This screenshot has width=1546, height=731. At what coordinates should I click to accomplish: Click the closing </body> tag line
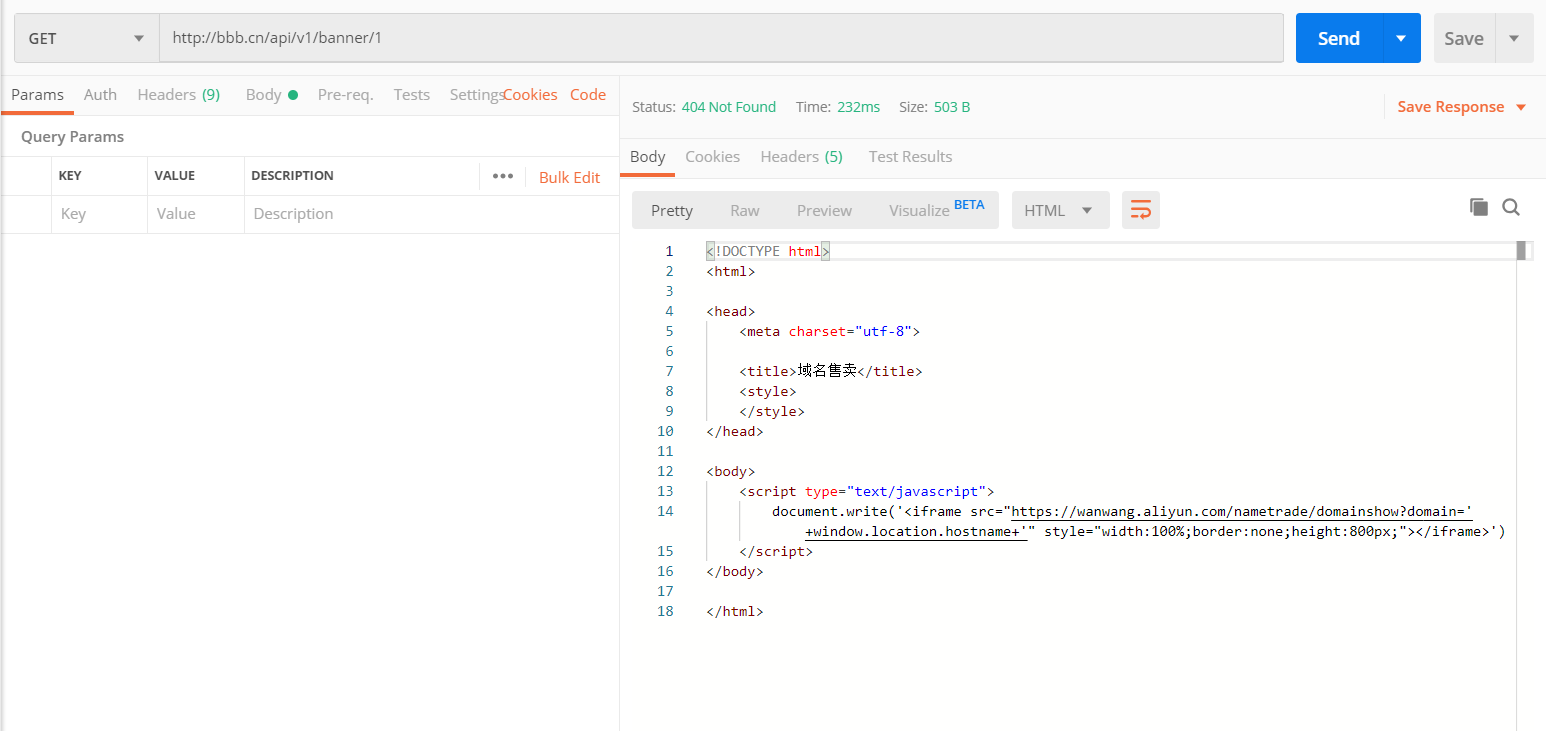pyautogui.click(x=734, y=571)
